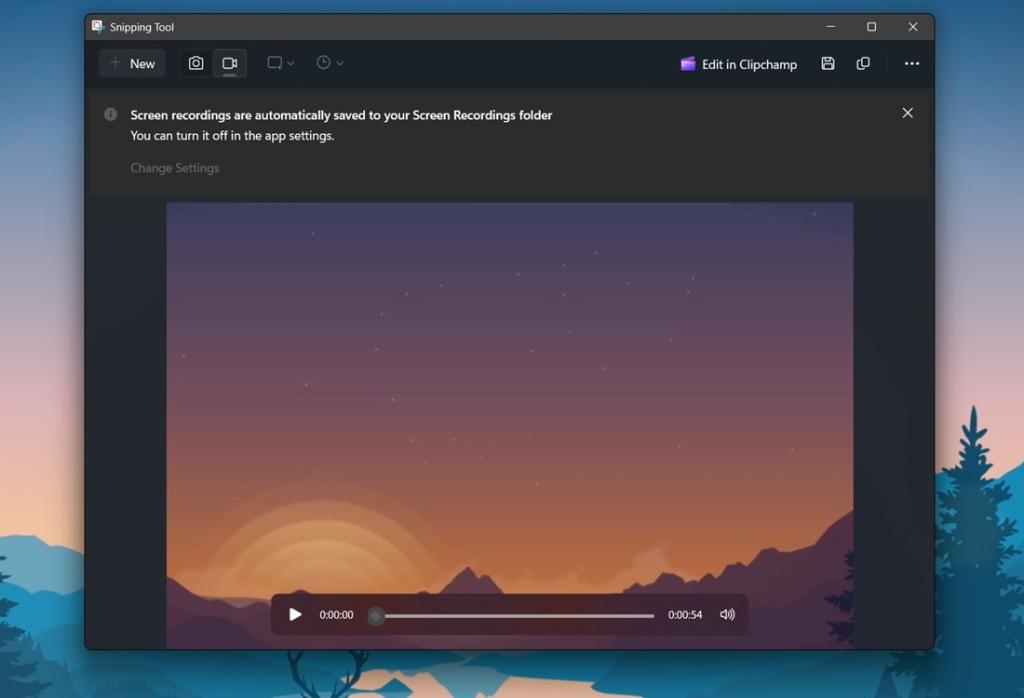1024x698 pixels.
Task: Select the screenshot snip mode camera icon
Action: [195, 62]
